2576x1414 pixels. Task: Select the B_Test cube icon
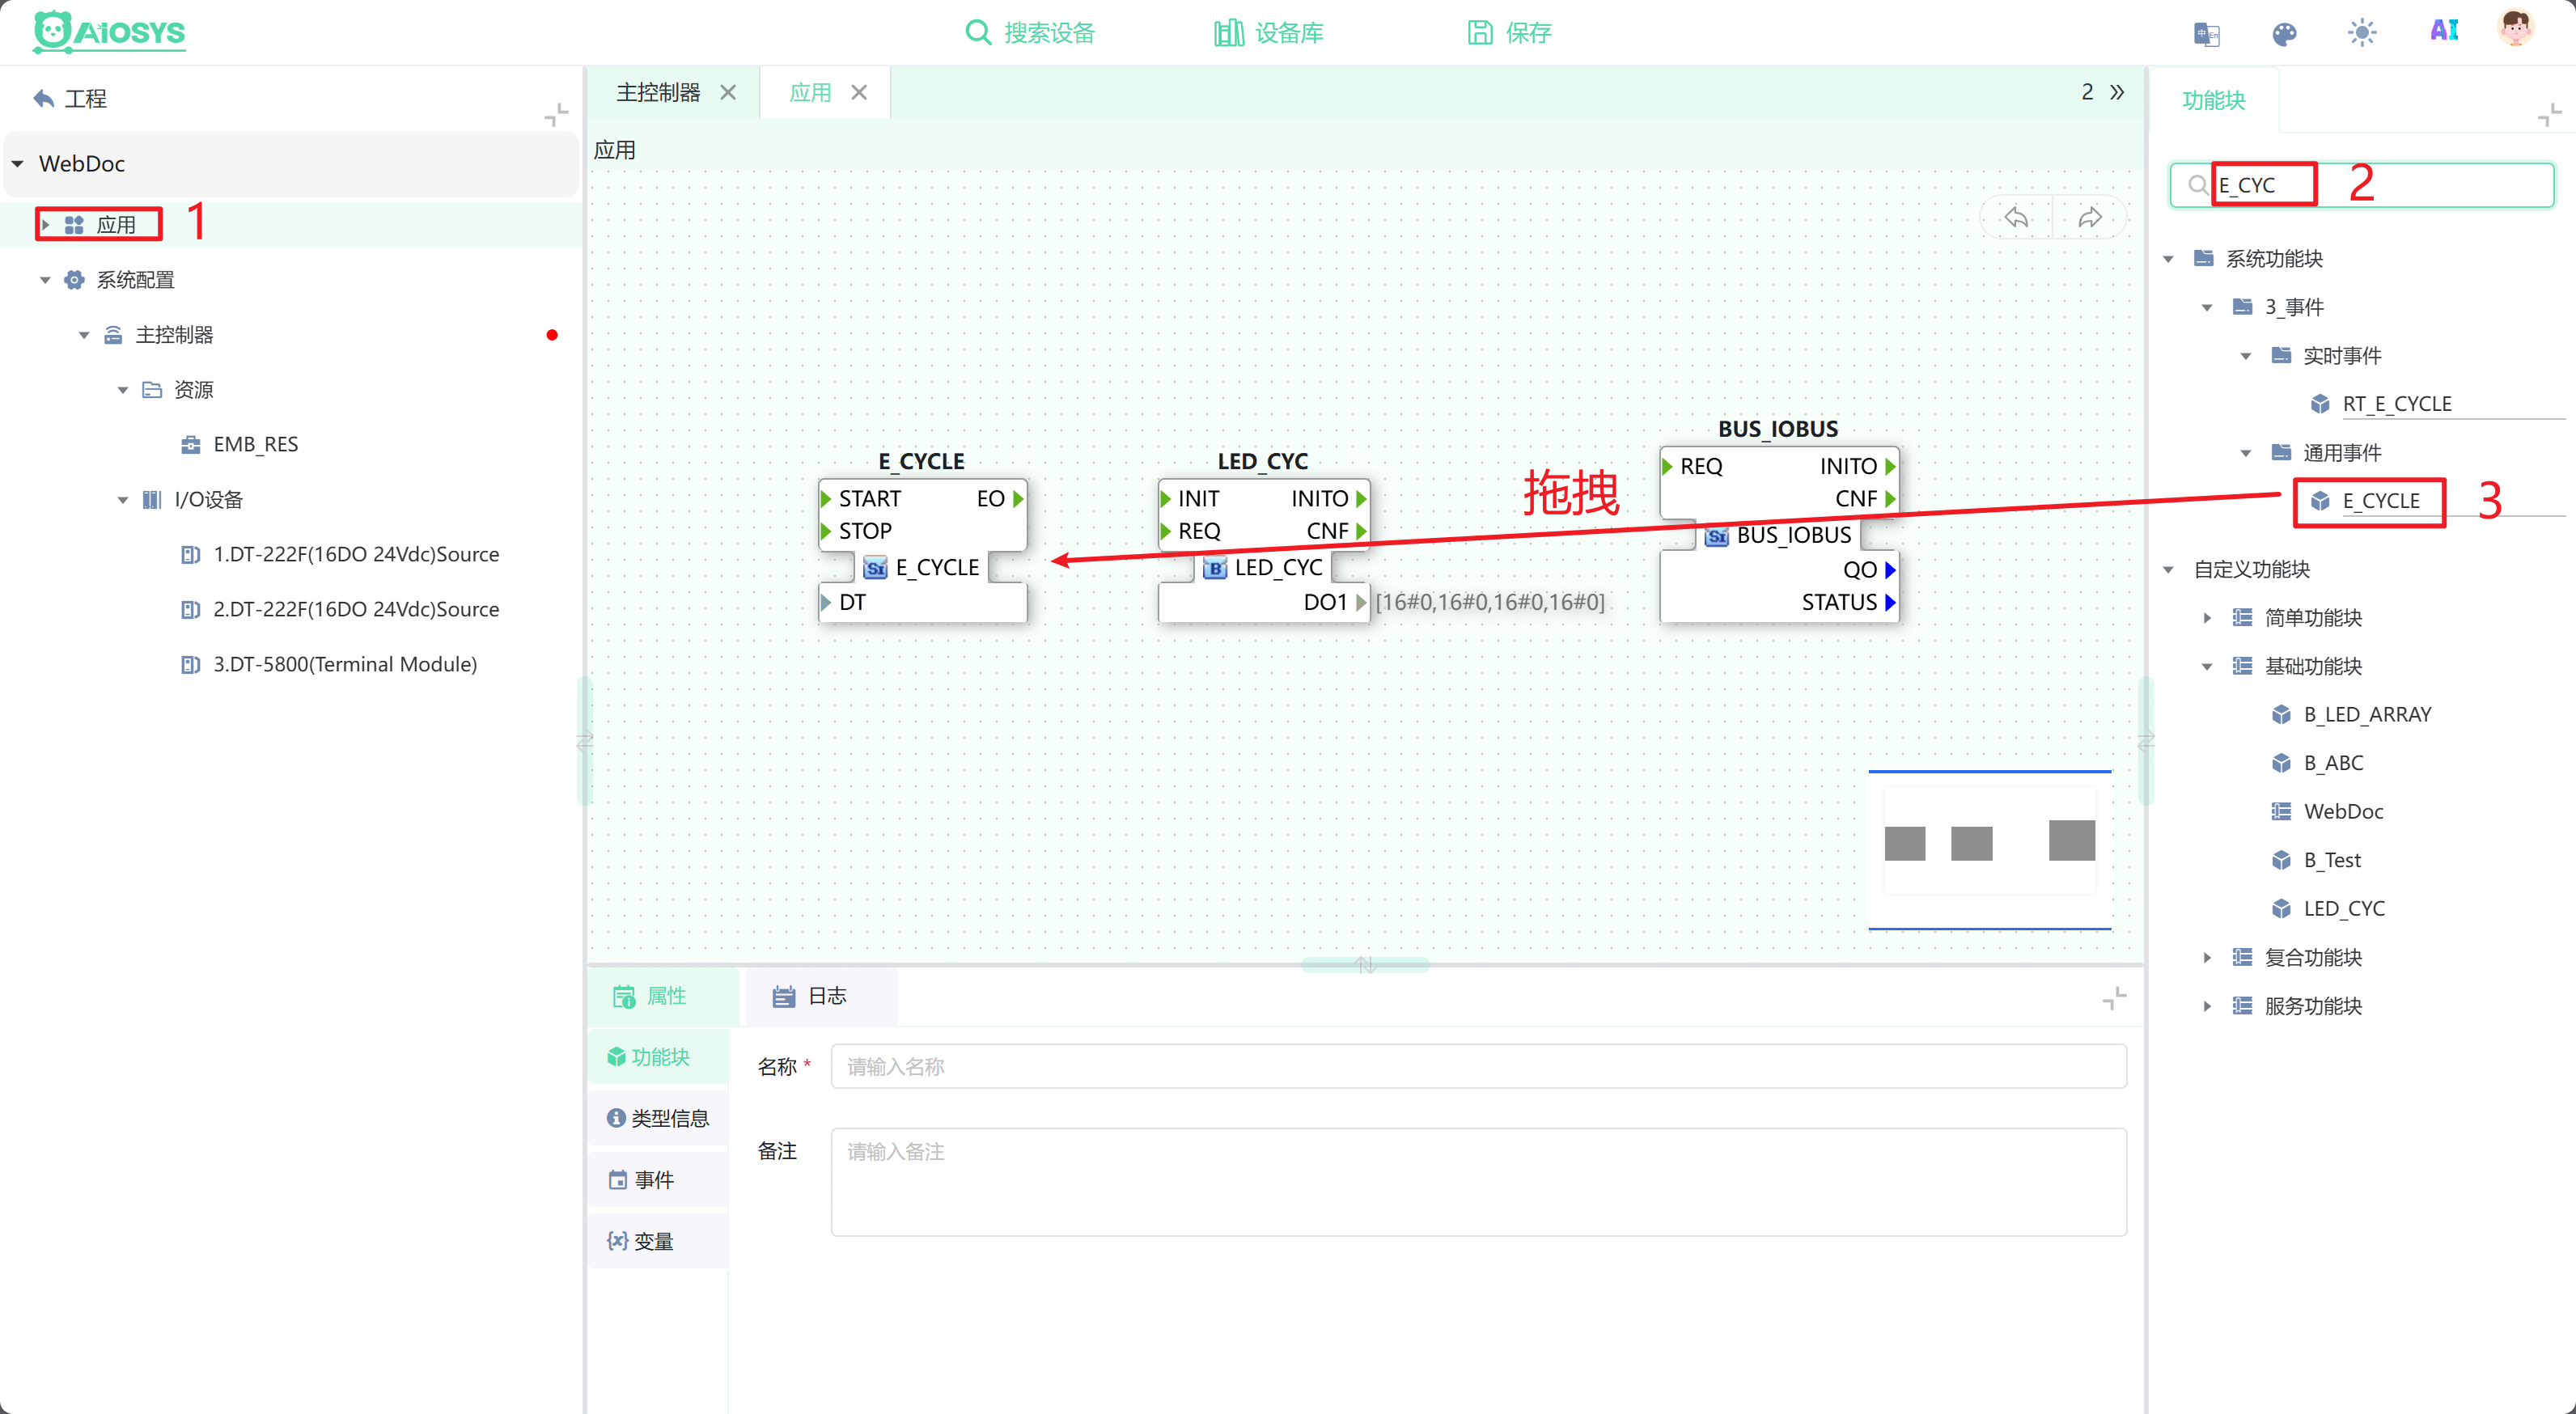2281,860
